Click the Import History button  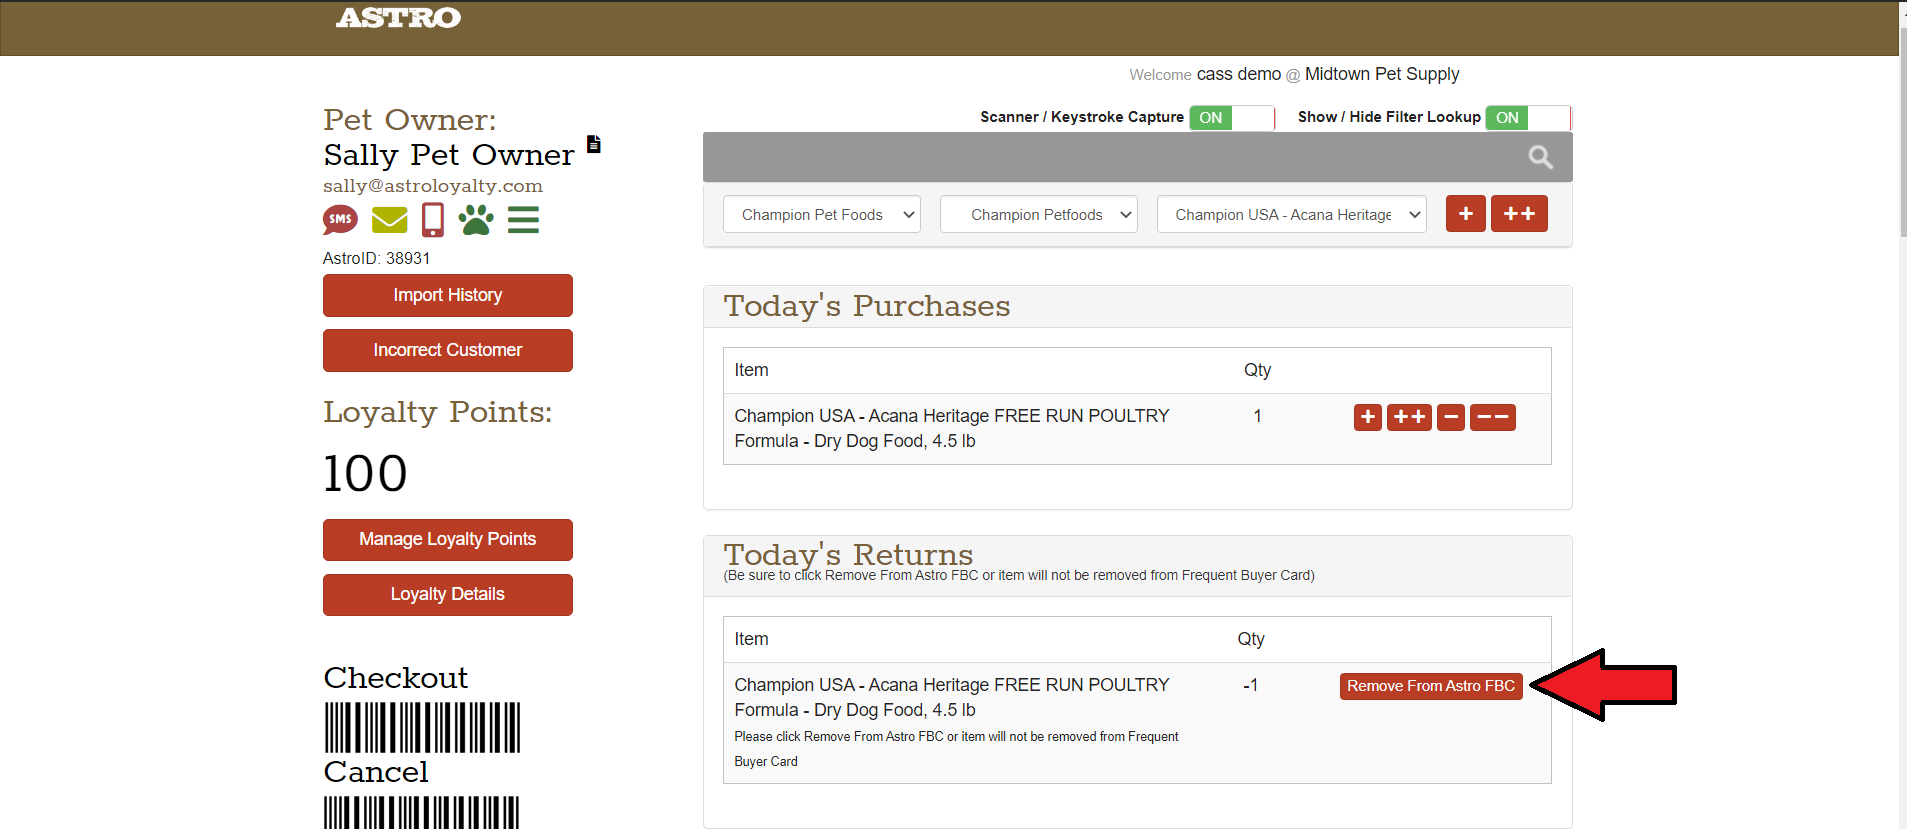tap(448, 295)
